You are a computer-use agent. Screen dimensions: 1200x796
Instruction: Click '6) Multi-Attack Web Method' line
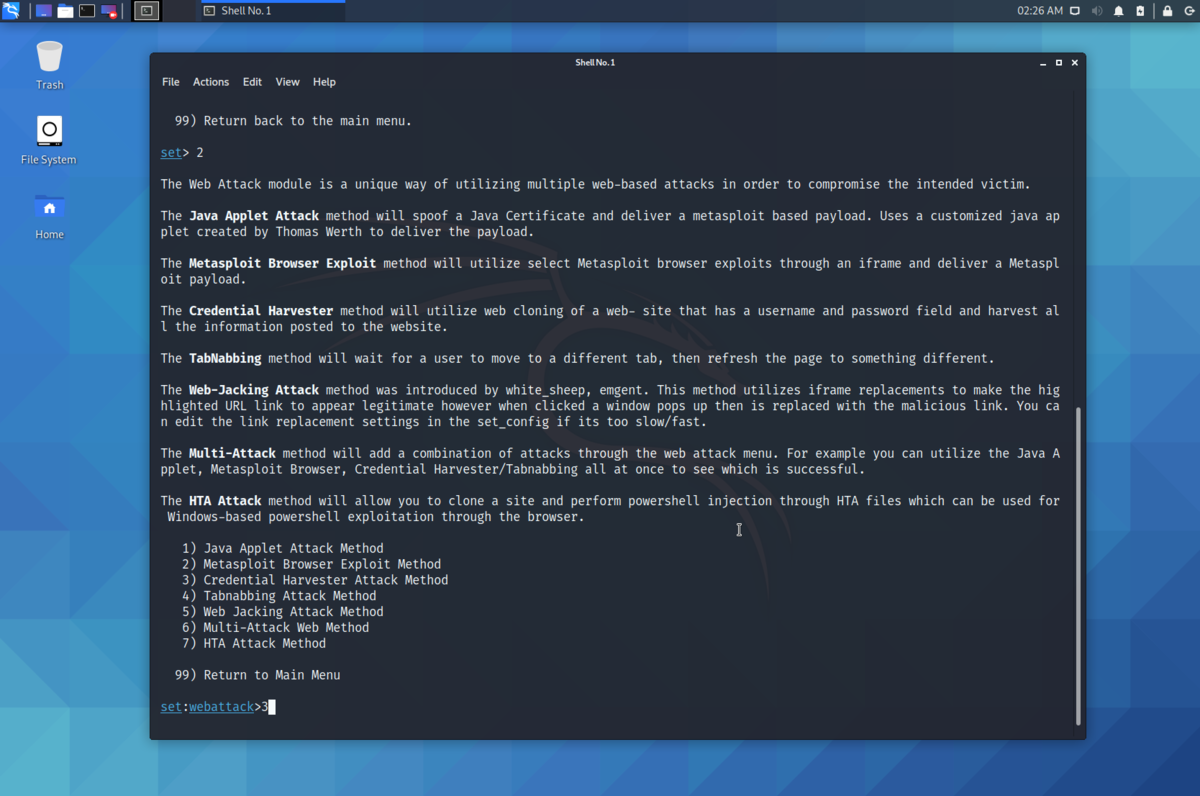(276, 628)
